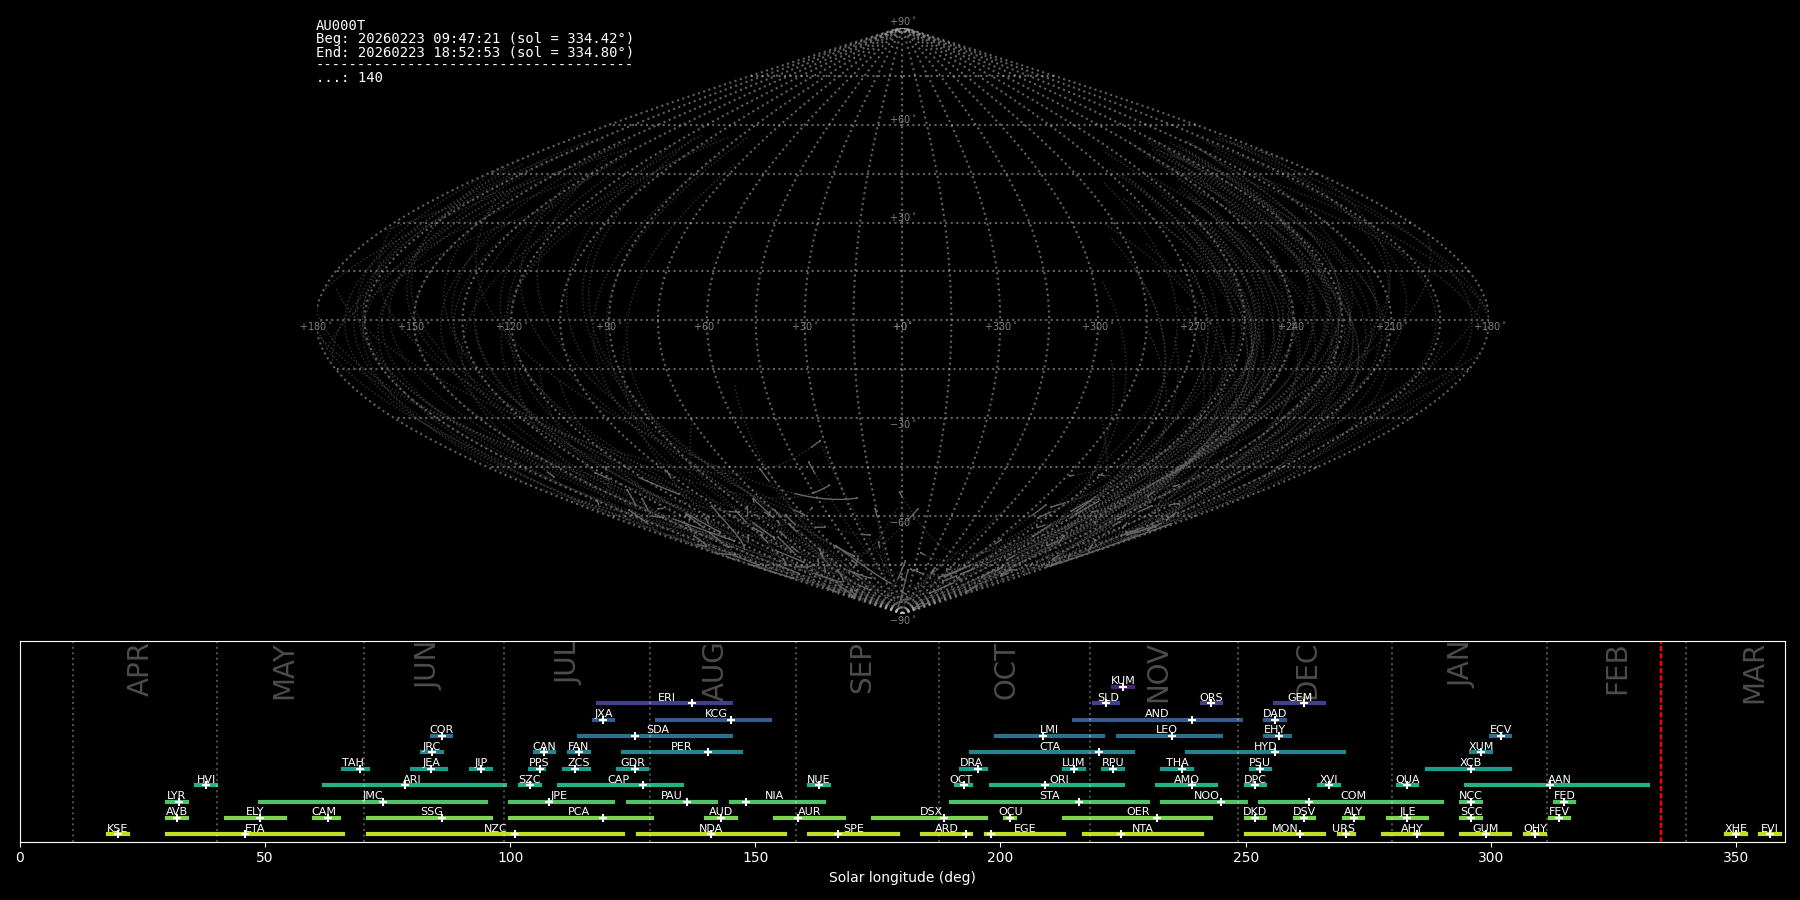The width and height of the screenshot is (1800, 900).
Task: Select the AU000T station title text
Action: tap(340, 26)
